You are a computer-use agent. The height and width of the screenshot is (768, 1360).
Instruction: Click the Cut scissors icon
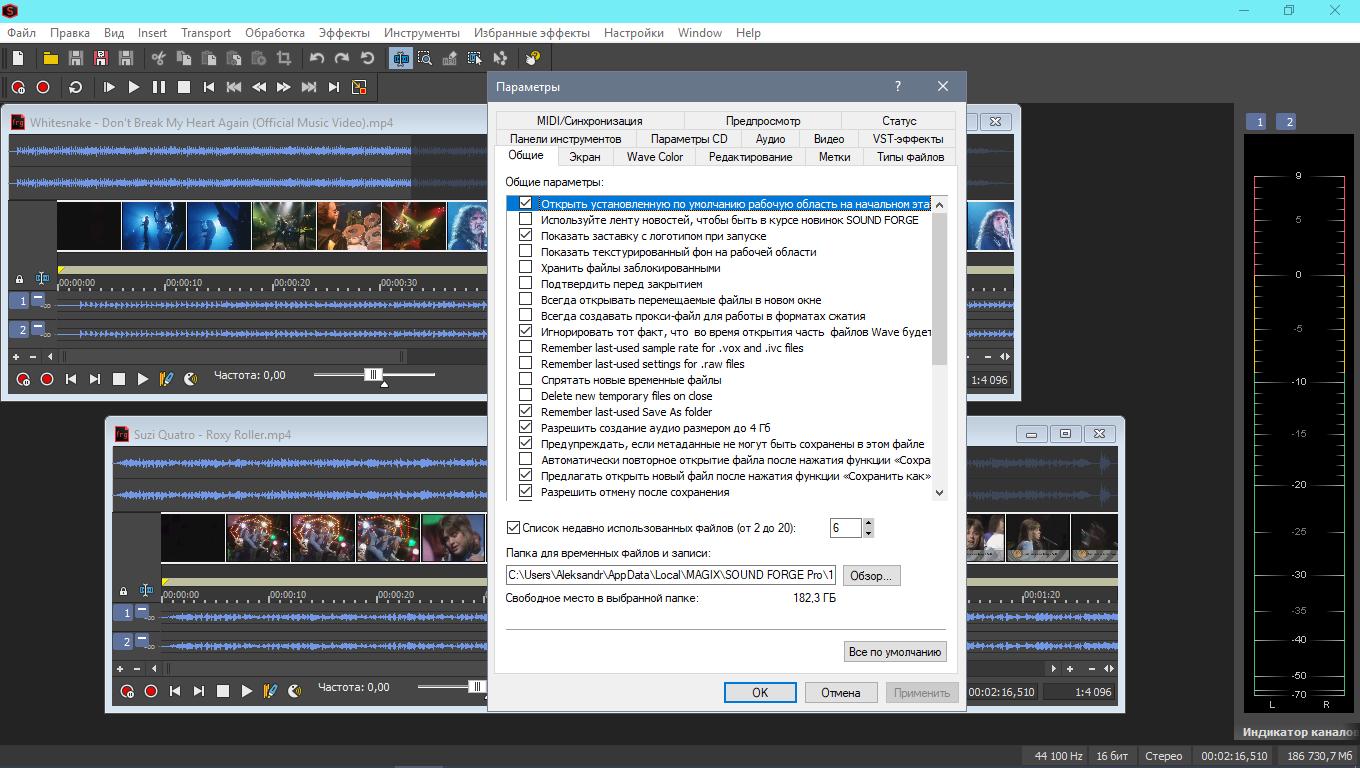159,59
